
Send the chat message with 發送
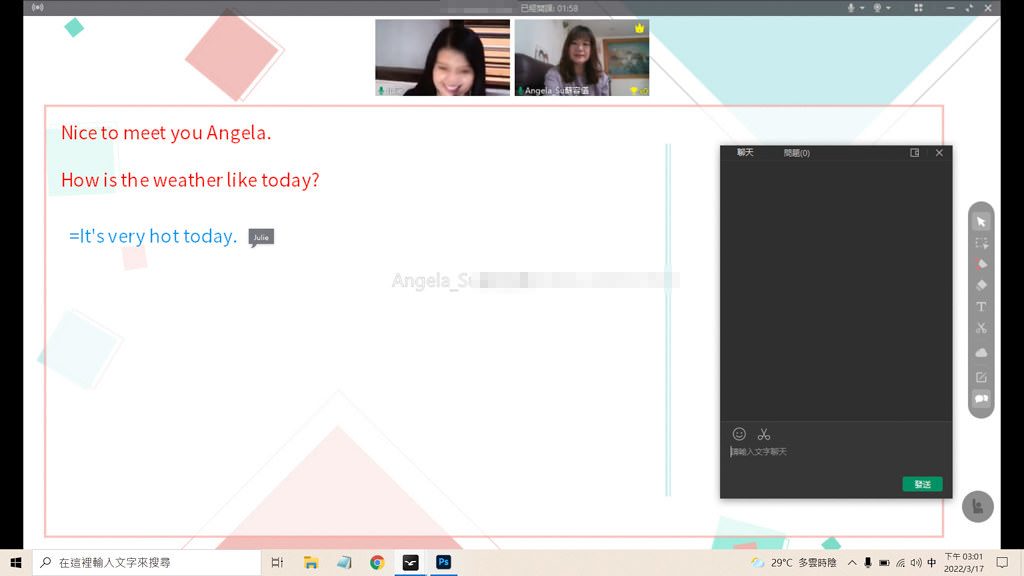(922, 484)
